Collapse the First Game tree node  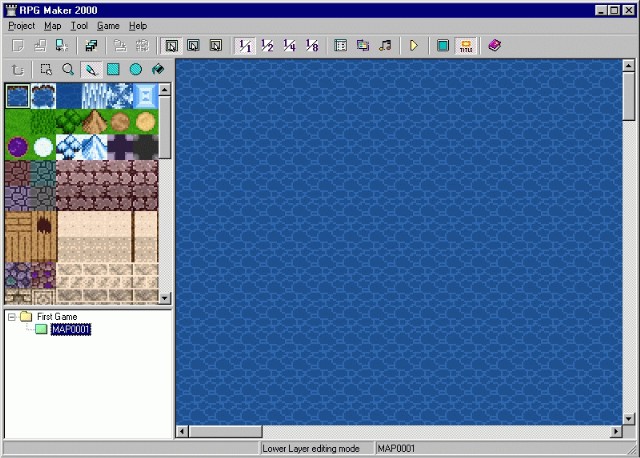(x=12, y=317)
